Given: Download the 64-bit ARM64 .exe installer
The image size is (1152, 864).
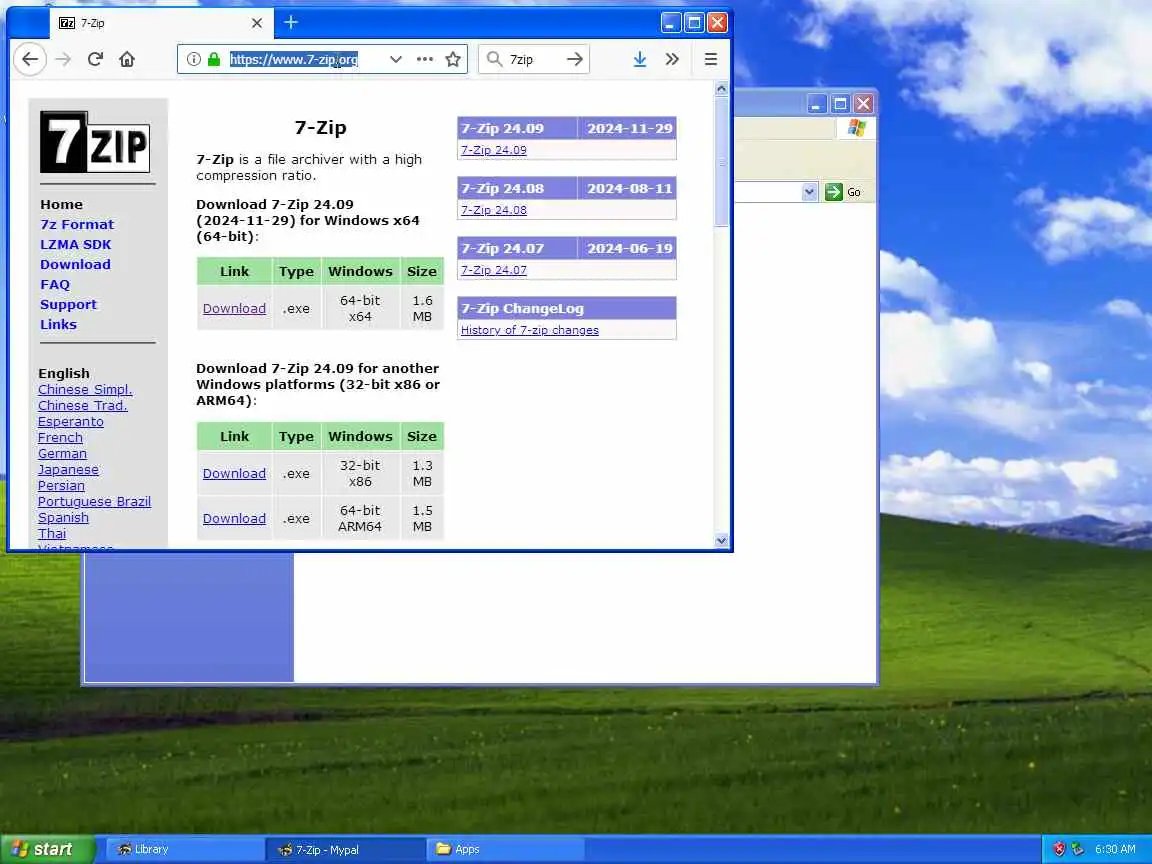Looking at the screenshot, I should (x=234, y=519).
